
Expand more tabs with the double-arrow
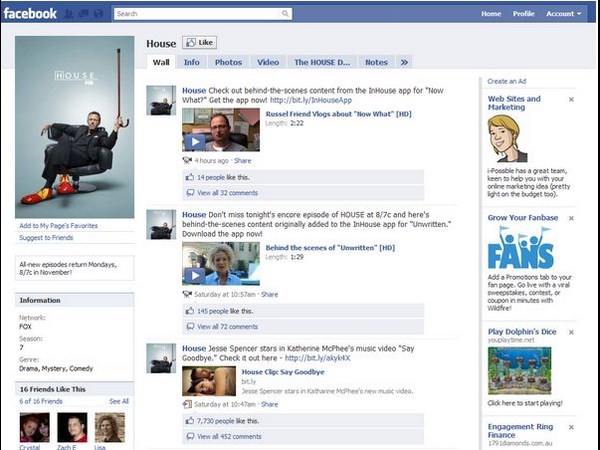pos(404,62)
